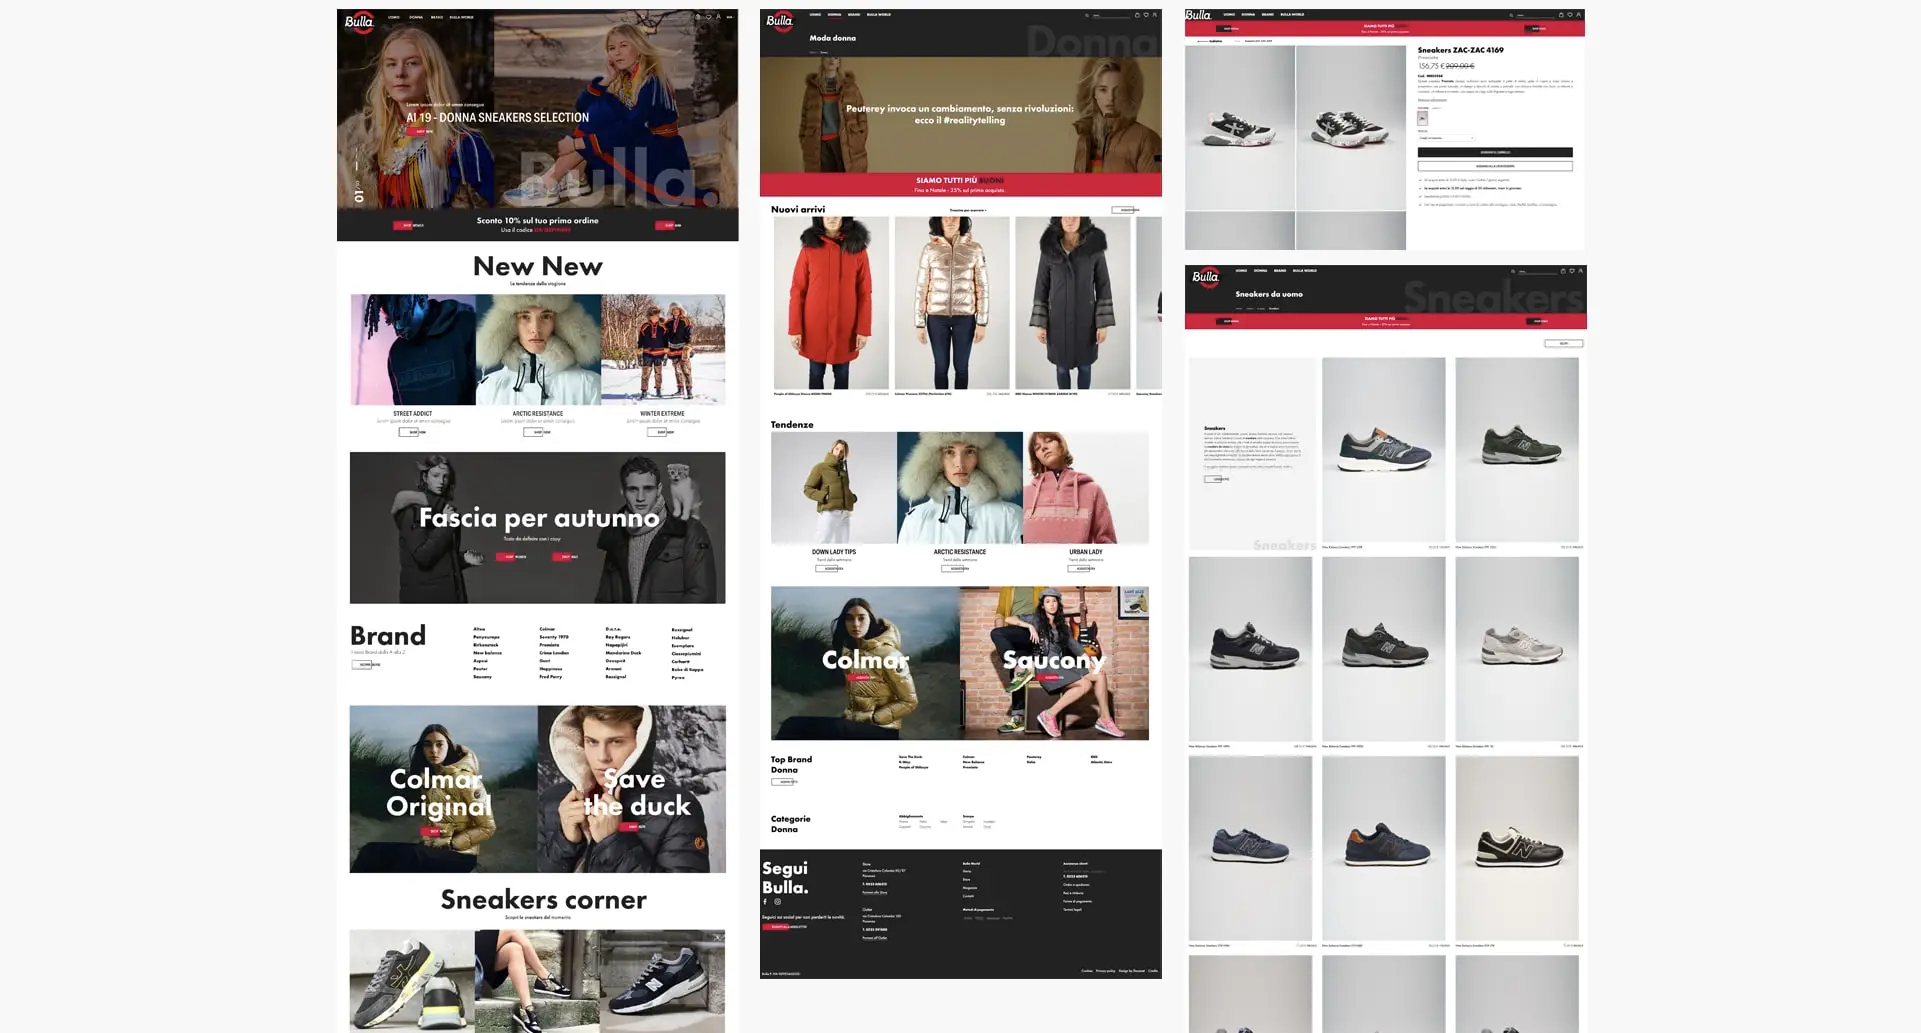Click the red newsletter signup button in the footer
Image resolution: width=1921 pixels, height=1033 pixels.
coord(785,927)
